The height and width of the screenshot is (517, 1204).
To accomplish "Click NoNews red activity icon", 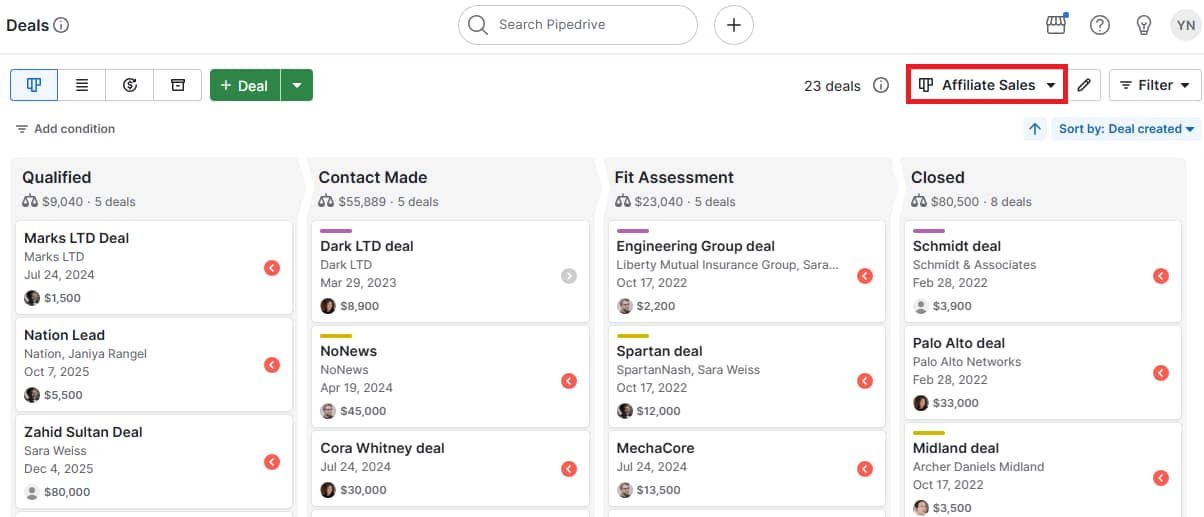I will [x=569, y=380].
